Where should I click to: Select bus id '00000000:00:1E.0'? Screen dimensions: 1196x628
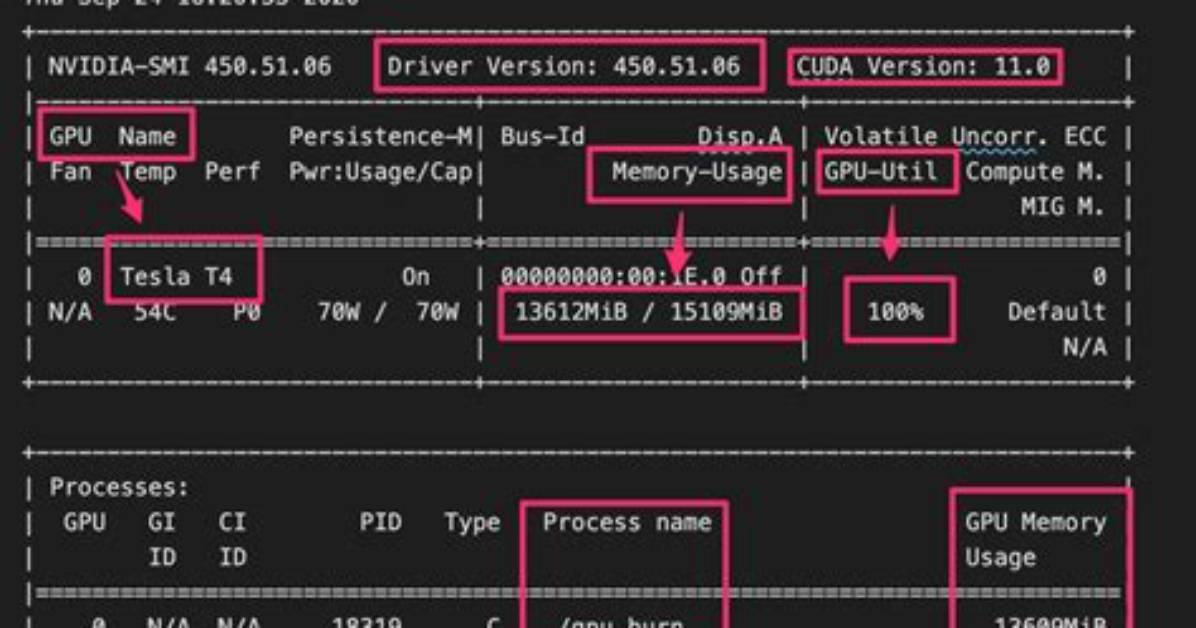tap(613, 276)
